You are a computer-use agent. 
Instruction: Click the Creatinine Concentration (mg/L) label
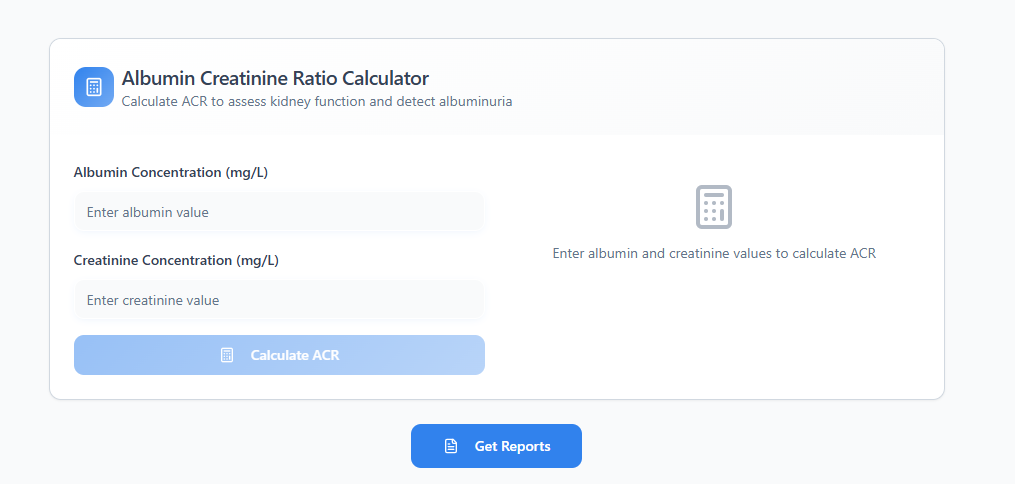[176, 261]
